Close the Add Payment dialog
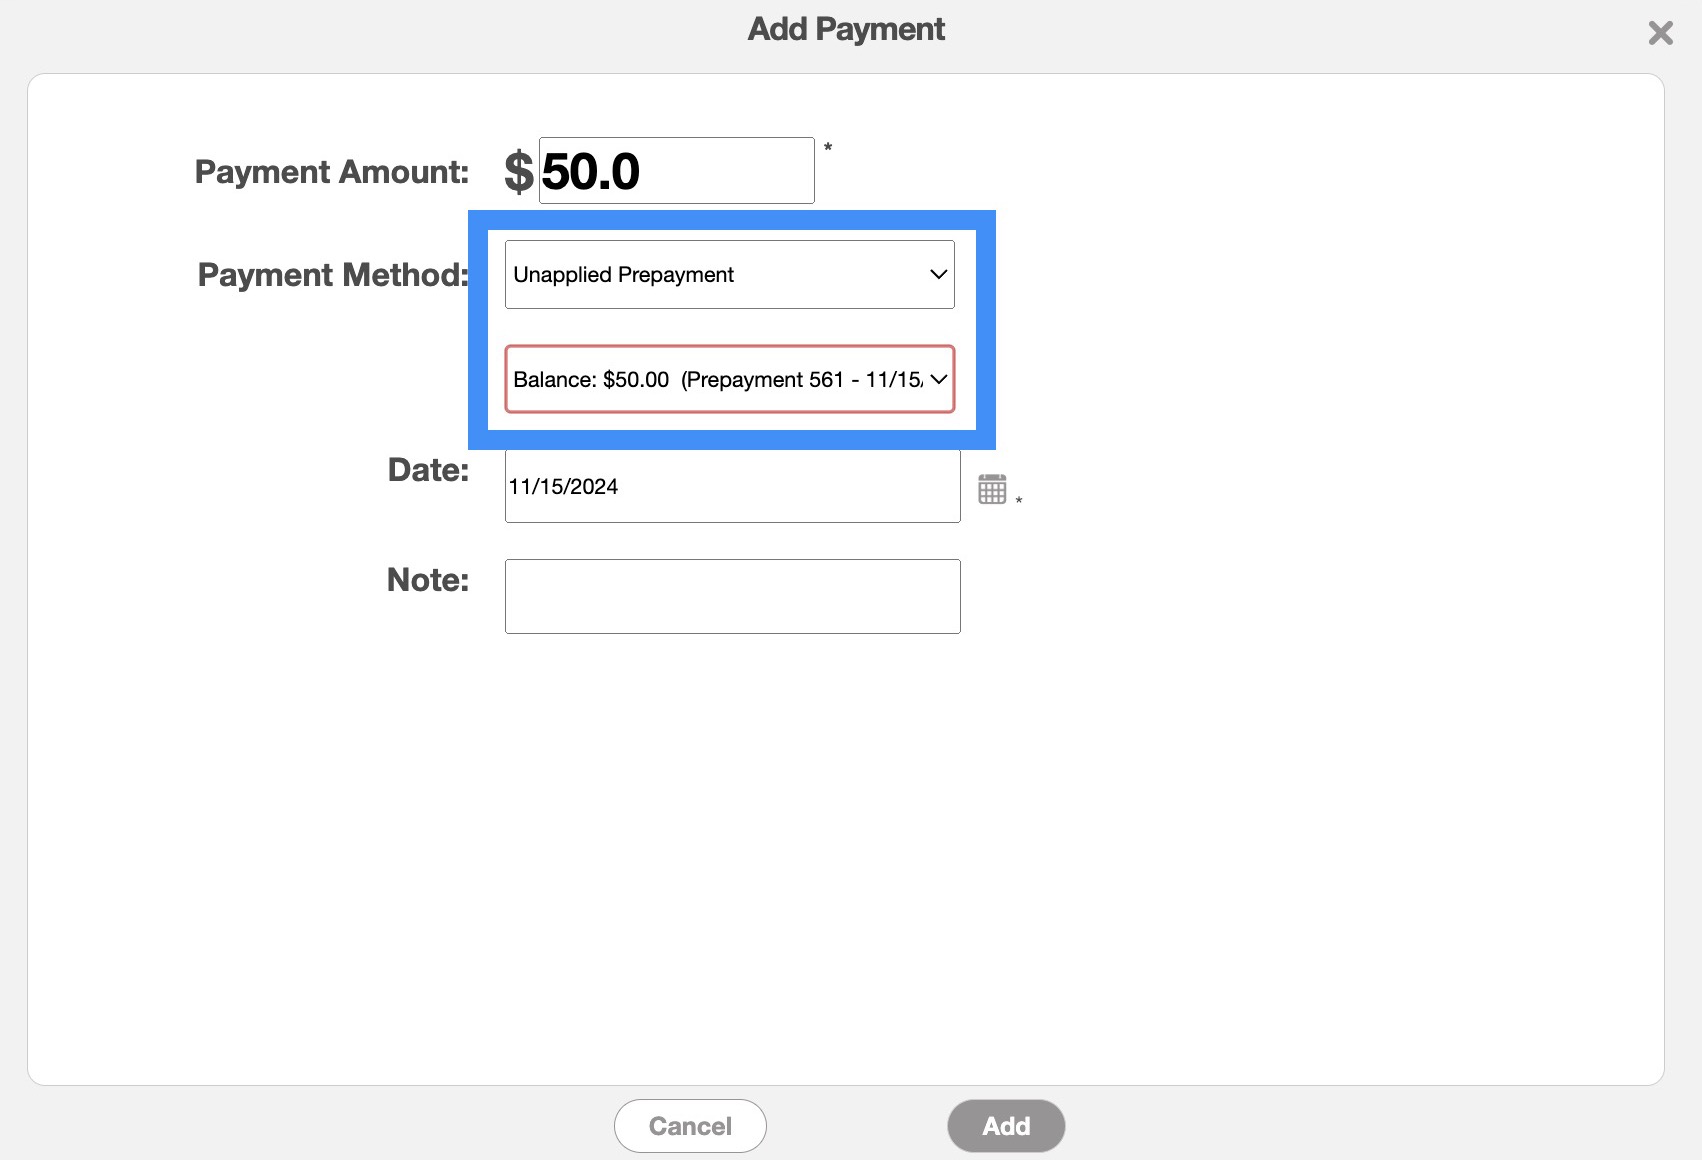This screenshot has width=1702, height=1160. click(1660, 34)
